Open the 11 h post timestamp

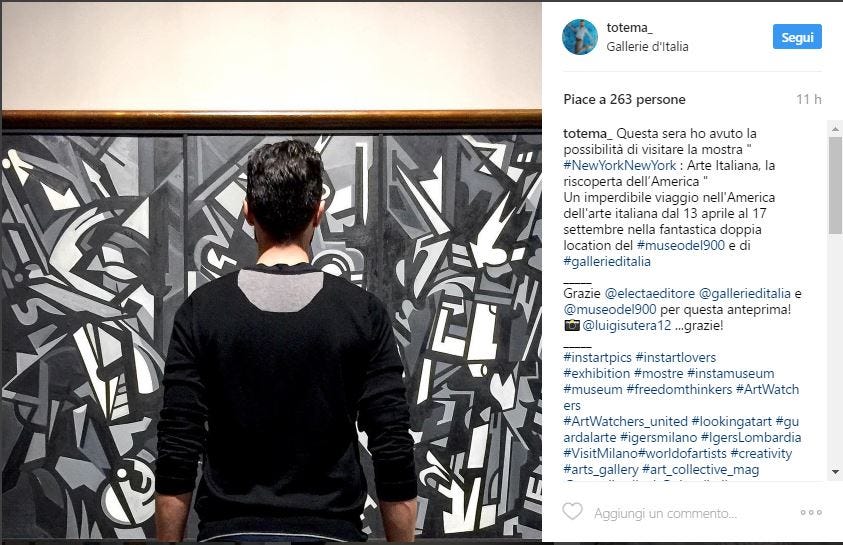[809, 99]
